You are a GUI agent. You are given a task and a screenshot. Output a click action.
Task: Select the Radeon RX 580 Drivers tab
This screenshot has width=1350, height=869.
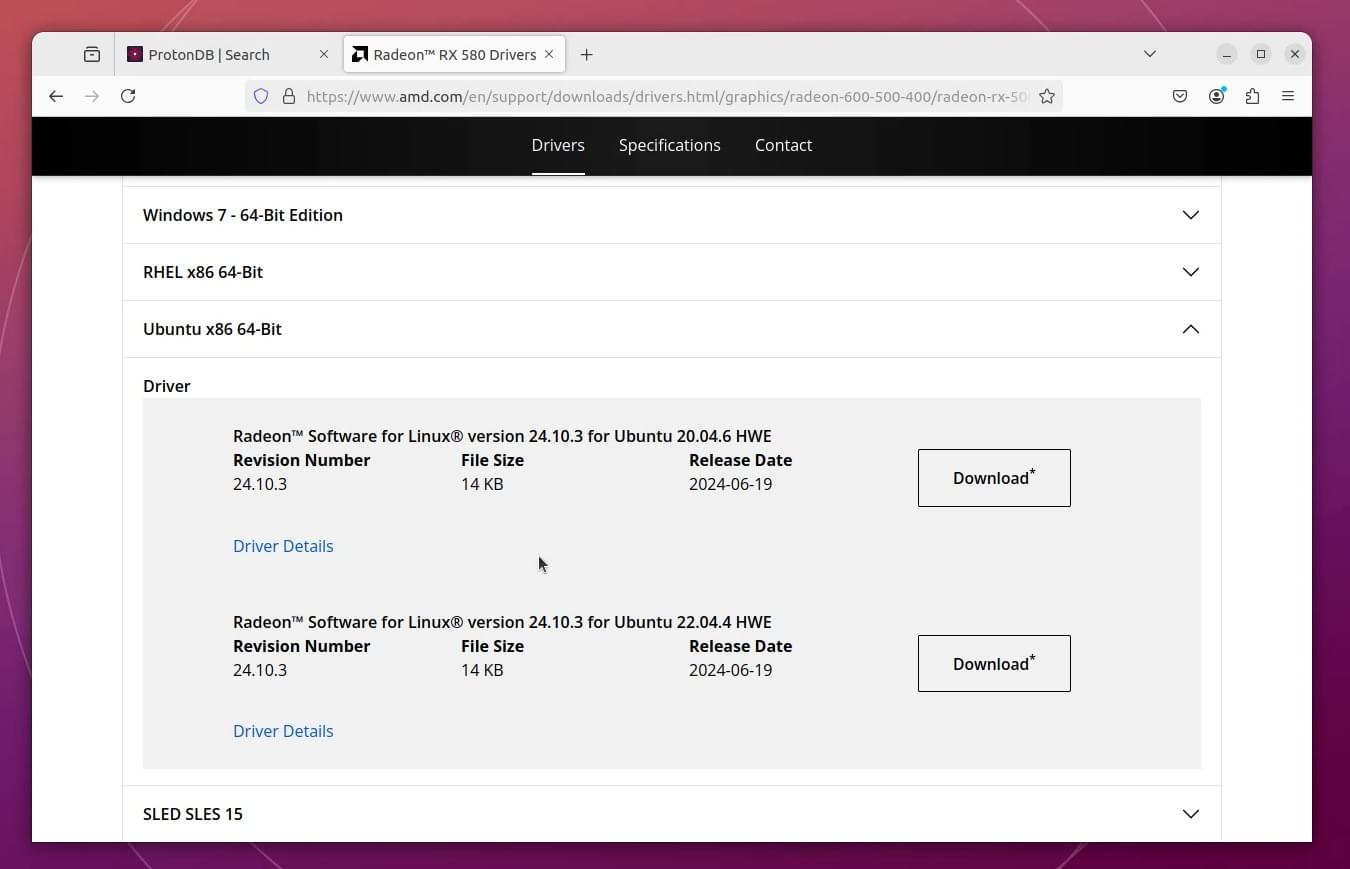[454, 54]
